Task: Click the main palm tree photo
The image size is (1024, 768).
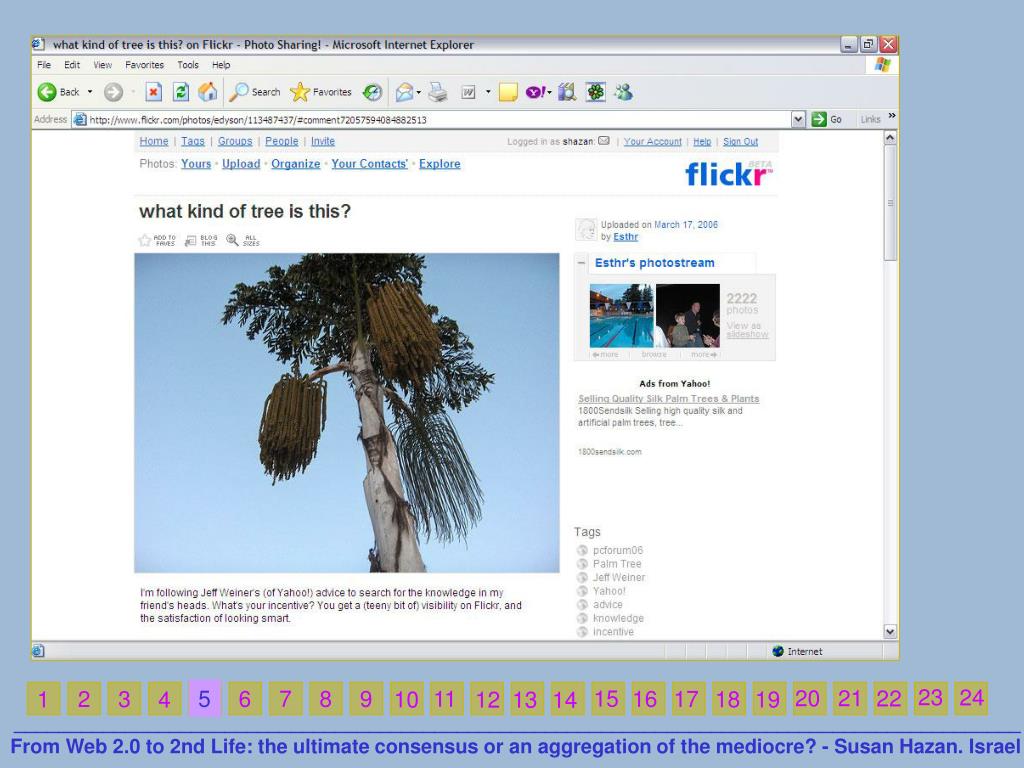Action: point(347,413)
